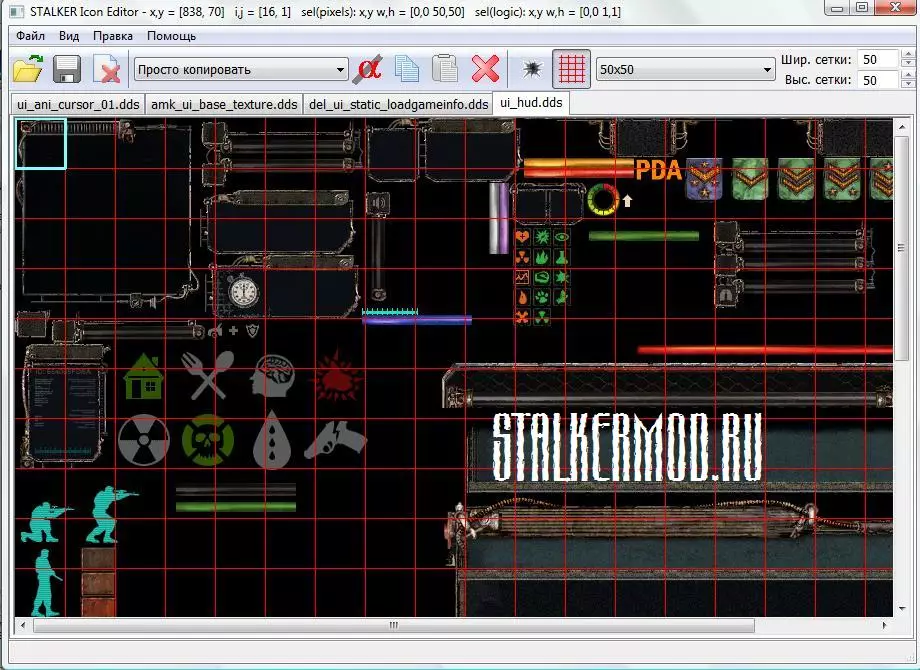Select the crossed fork and spoon icon
The width and height of the screenshot is (920, 670).
208,375
